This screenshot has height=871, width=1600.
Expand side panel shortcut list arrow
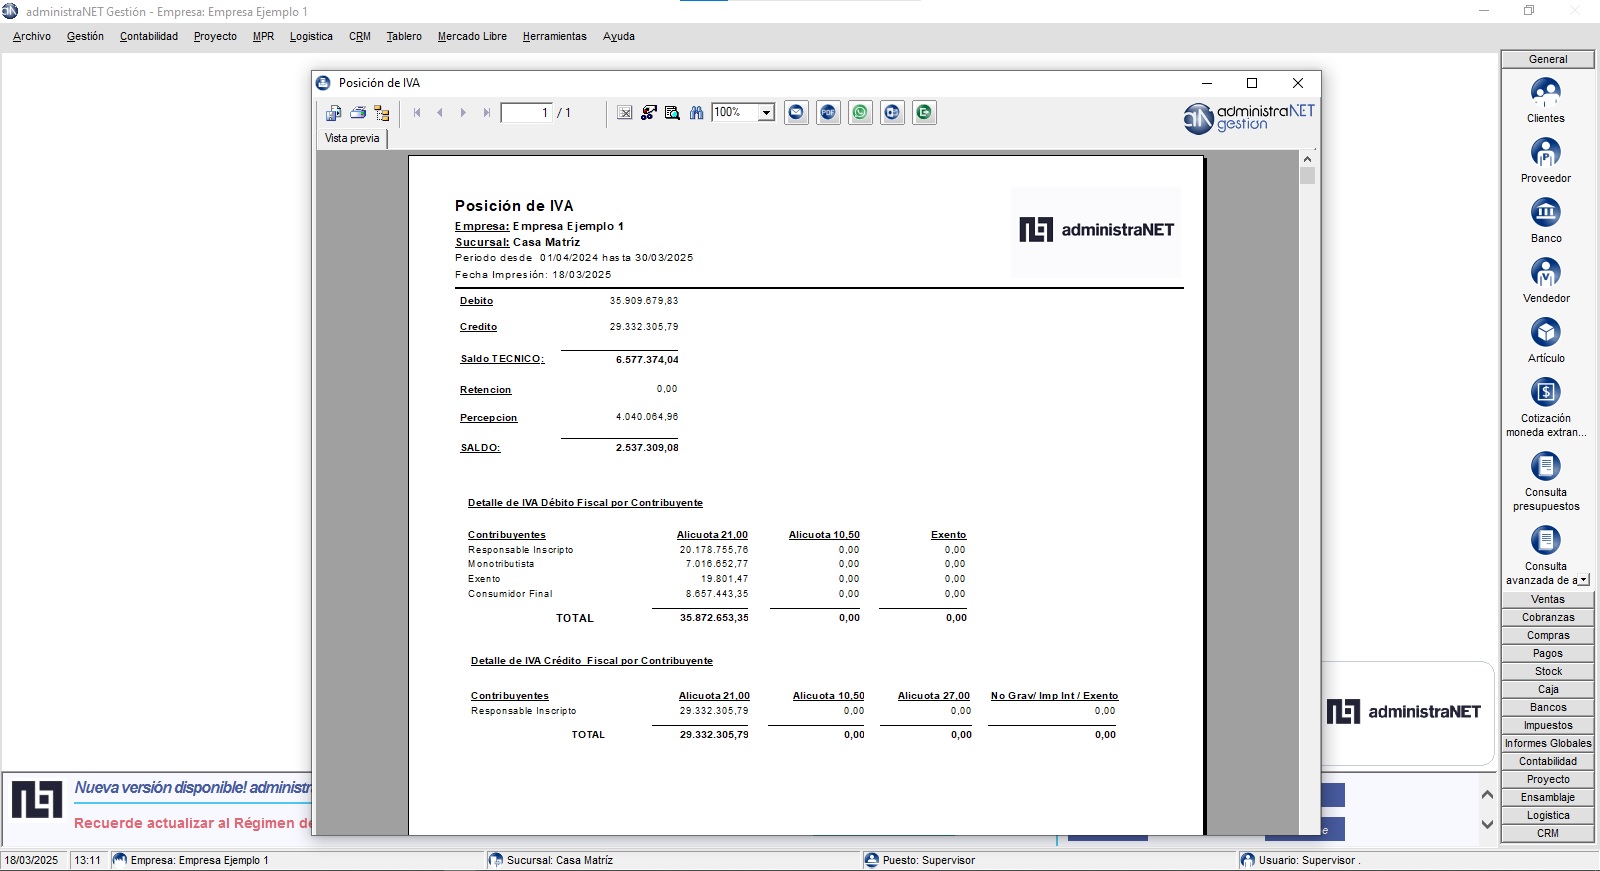[x=1583, y=580]
